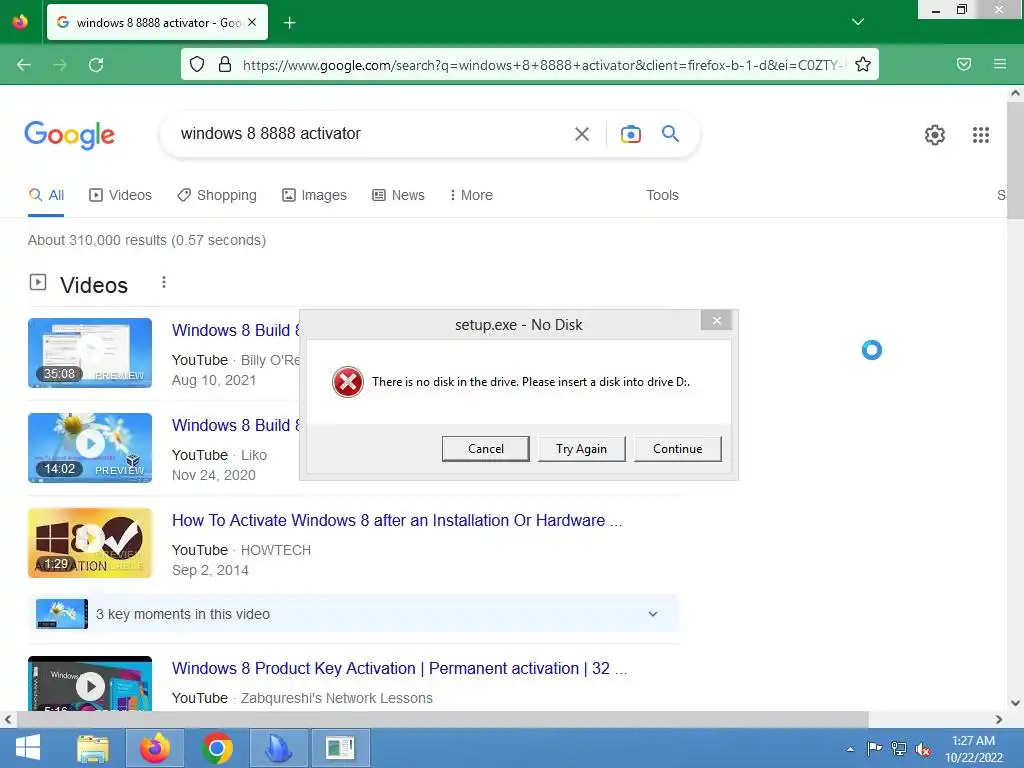Click the vertical scrollbar up arrow
Screen dimensions: 1024x768
(1015, 93)
